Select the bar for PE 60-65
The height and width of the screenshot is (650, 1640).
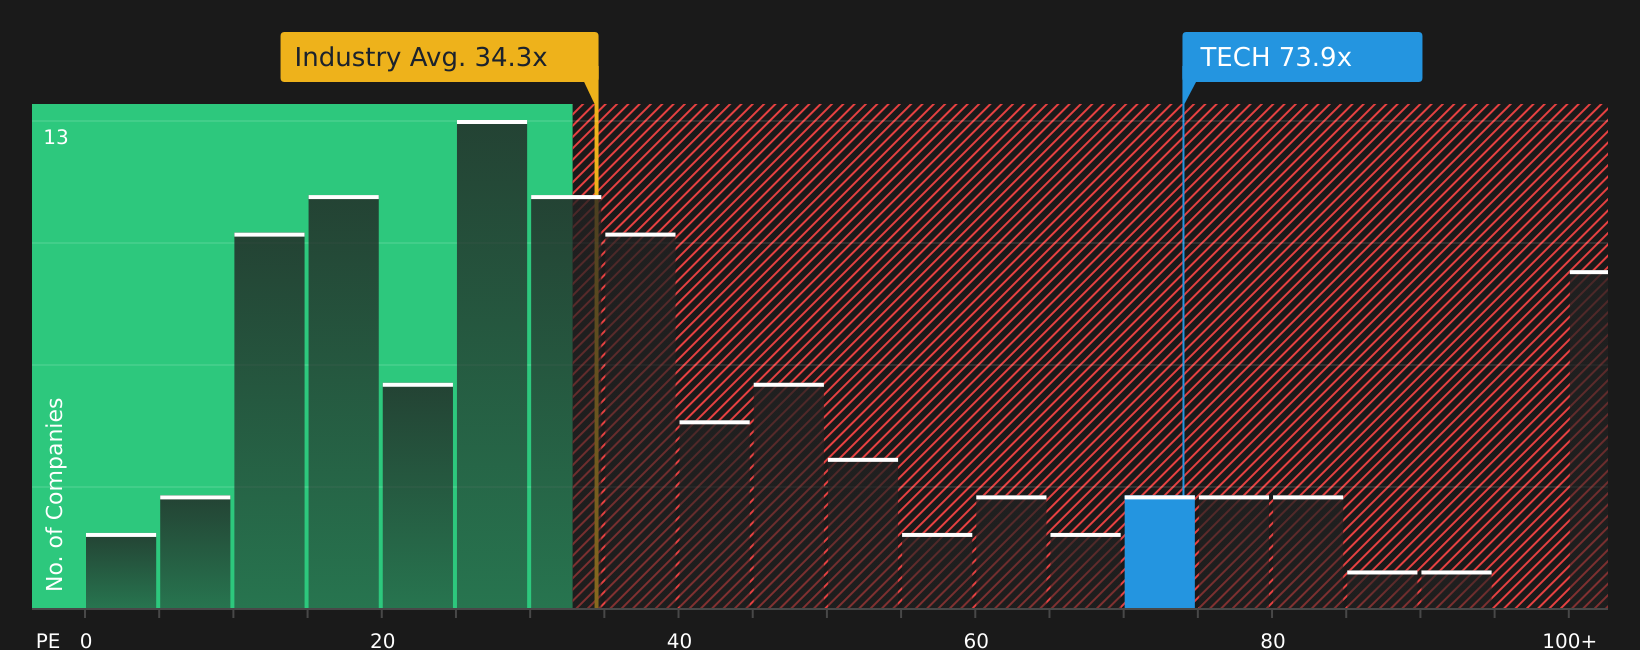1011,552
